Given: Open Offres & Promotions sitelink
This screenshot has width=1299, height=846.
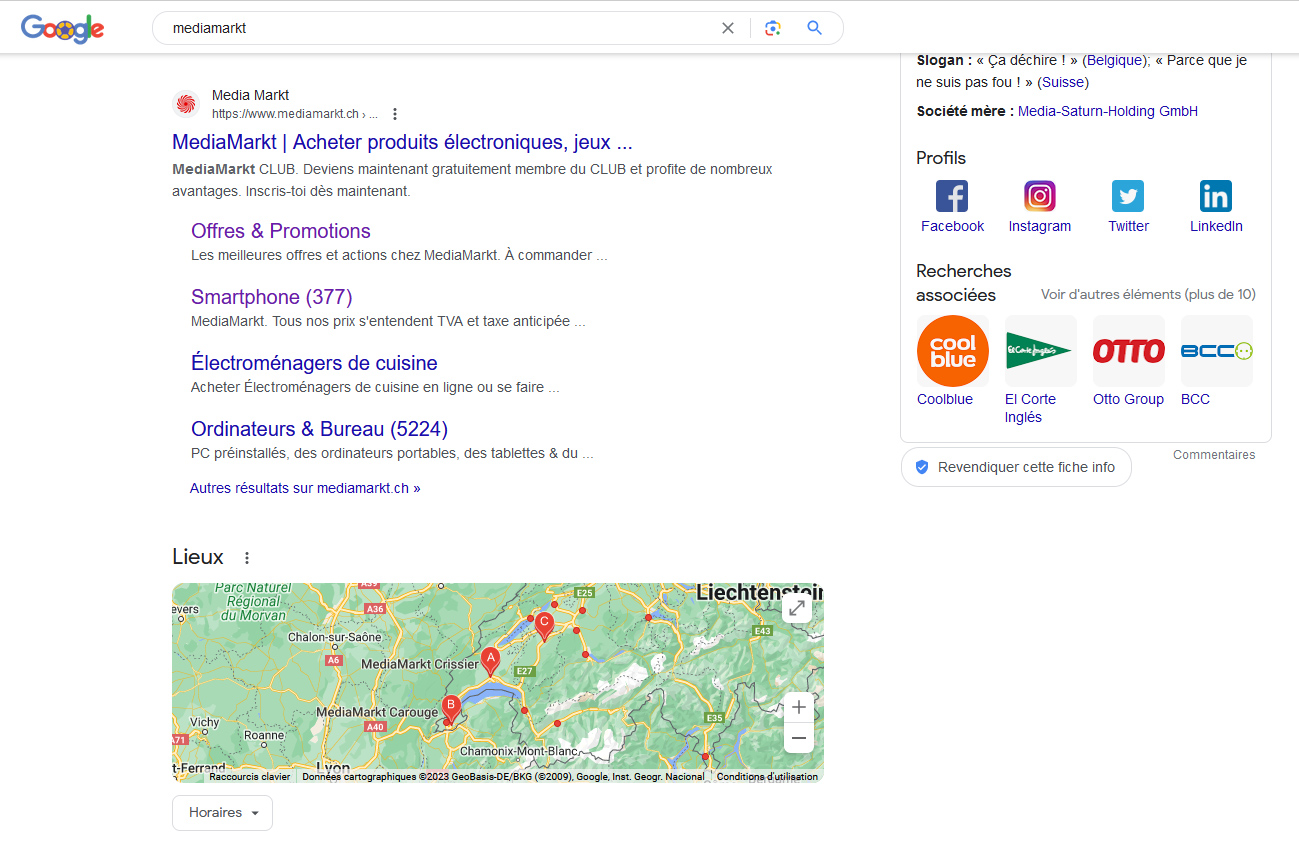Looking at the screenshot, I should [281, 231].
